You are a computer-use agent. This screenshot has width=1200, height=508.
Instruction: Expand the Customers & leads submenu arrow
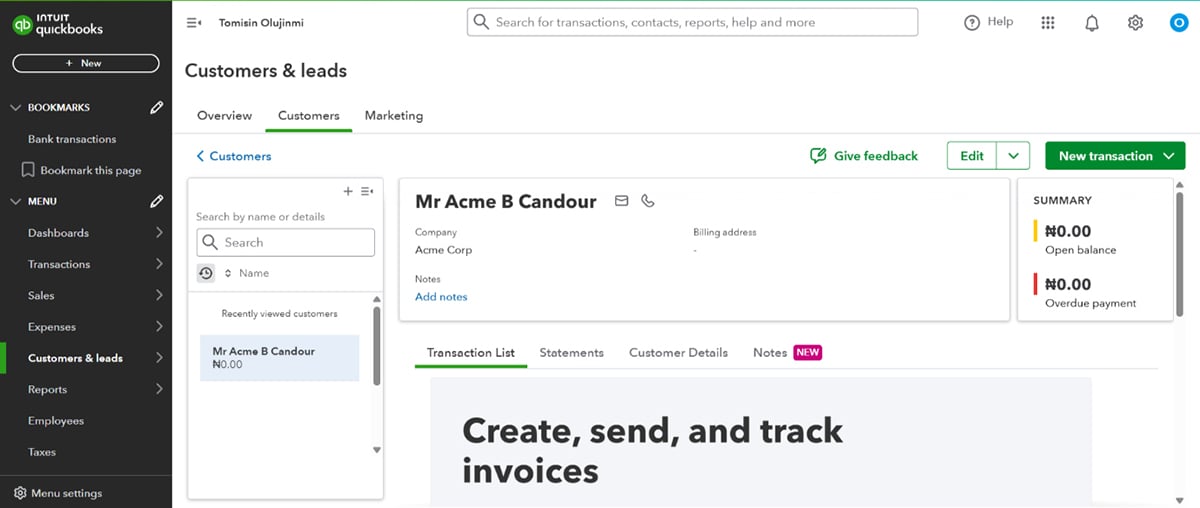coord(159,358)
